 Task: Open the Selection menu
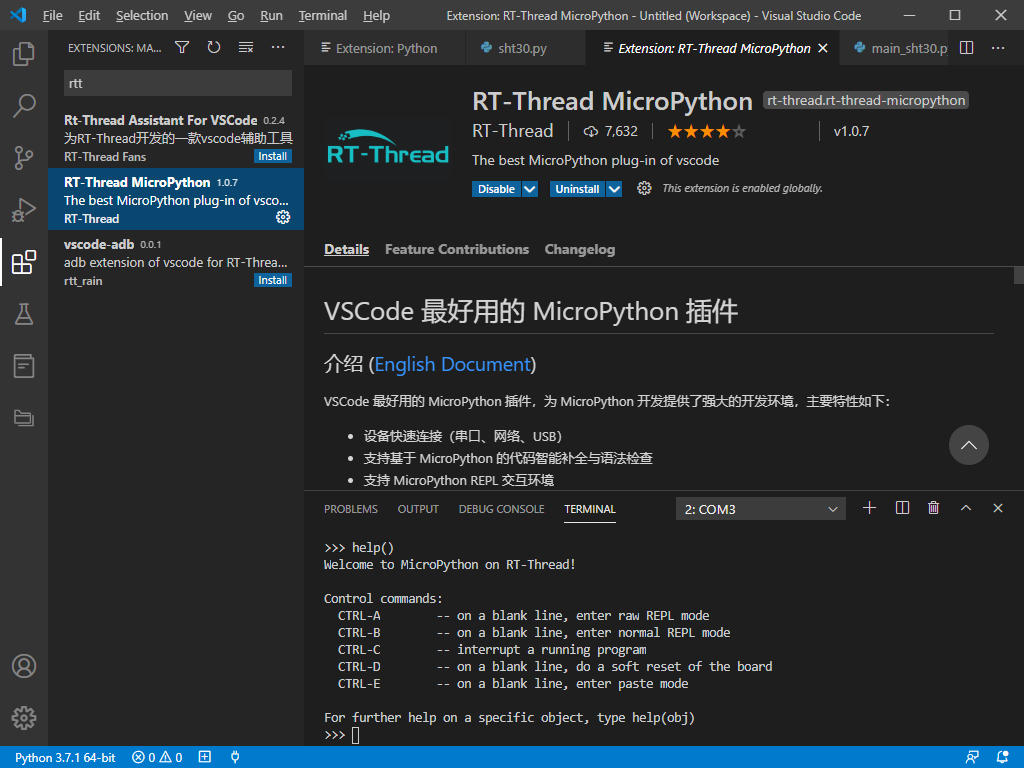pyautogui.click(x=142, y=15)
